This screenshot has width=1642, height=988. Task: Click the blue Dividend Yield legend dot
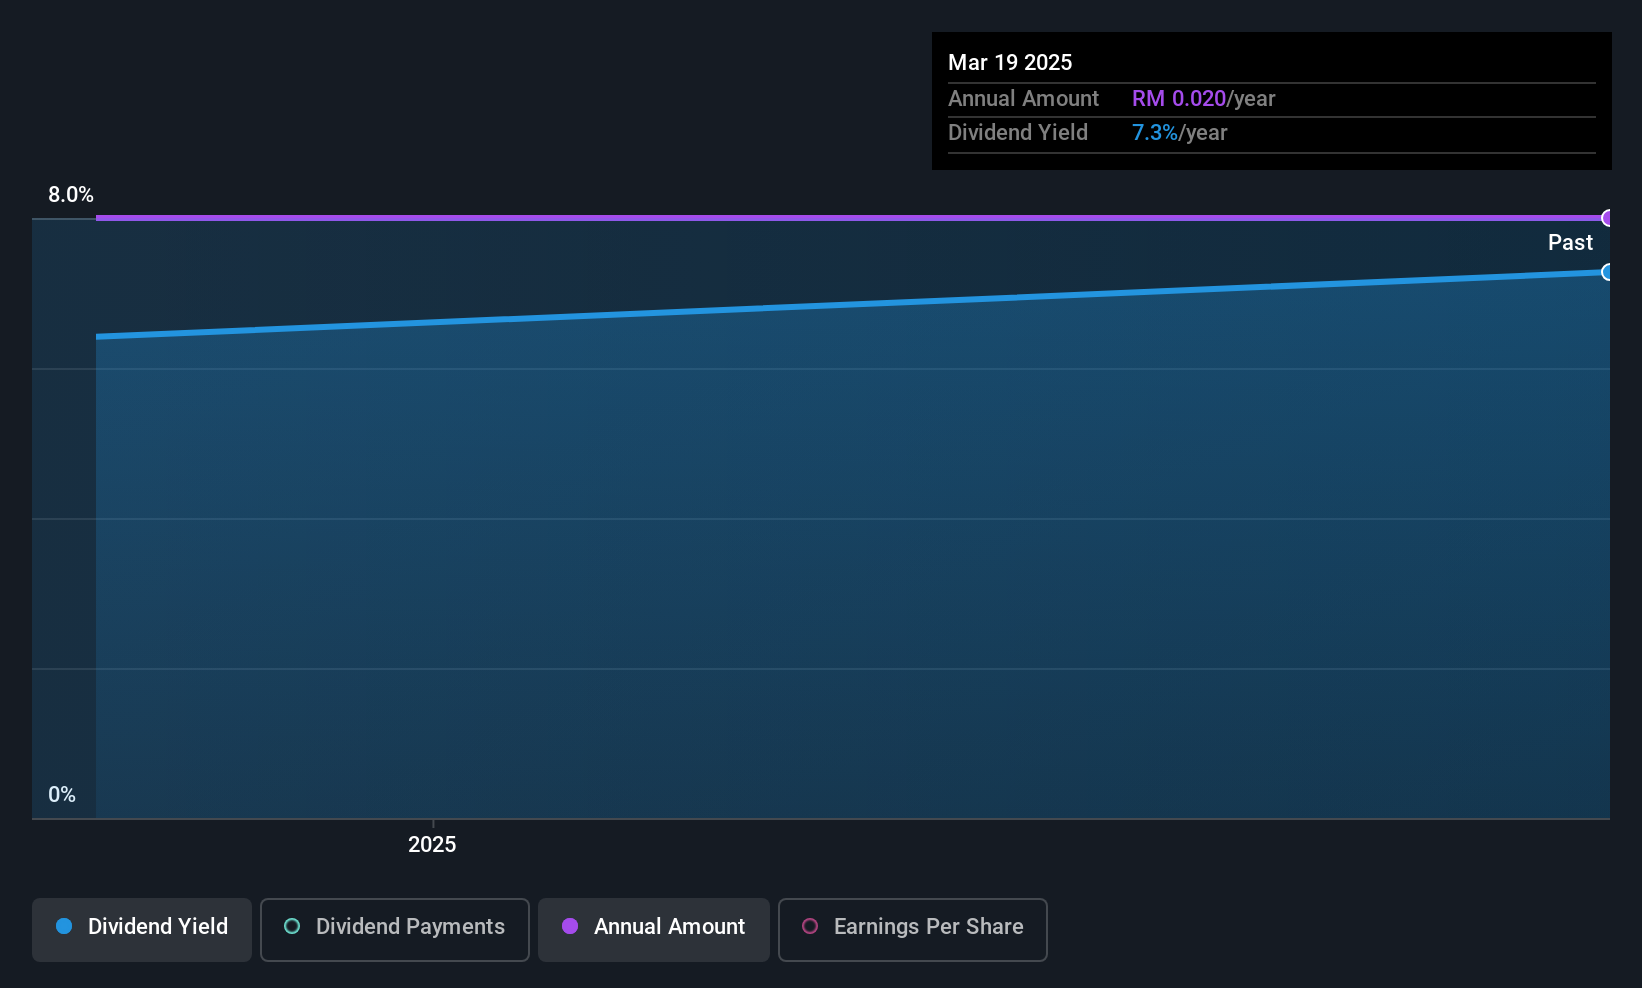point(64,926)
